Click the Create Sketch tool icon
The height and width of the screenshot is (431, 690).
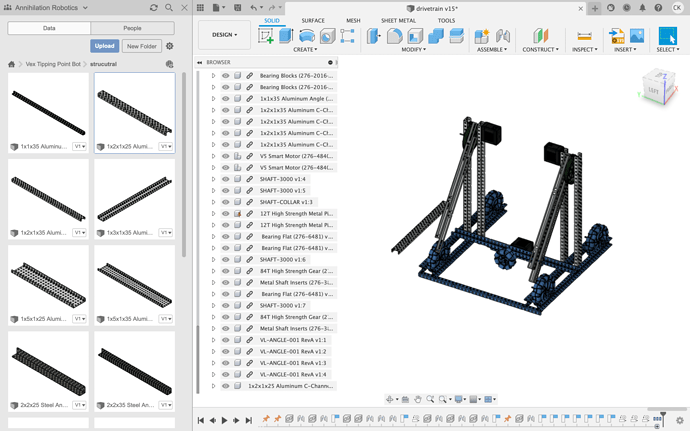pos(266,36)
